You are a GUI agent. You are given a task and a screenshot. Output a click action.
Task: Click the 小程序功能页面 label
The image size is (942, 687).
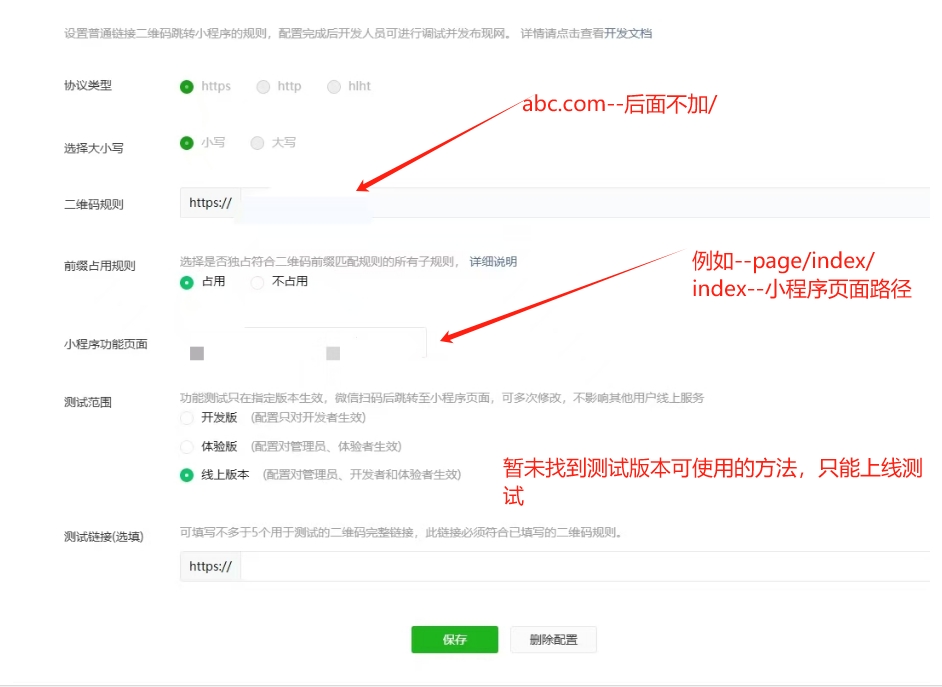(106, 344)
